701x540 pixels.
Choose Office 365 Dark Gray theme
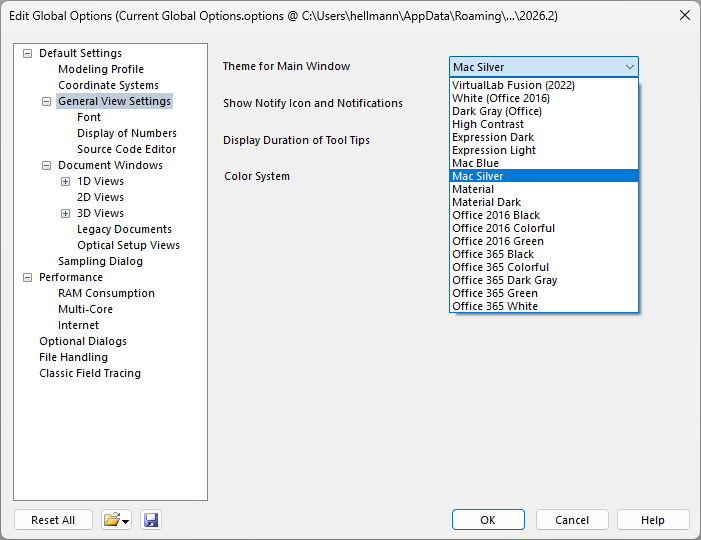click(544, 280)
